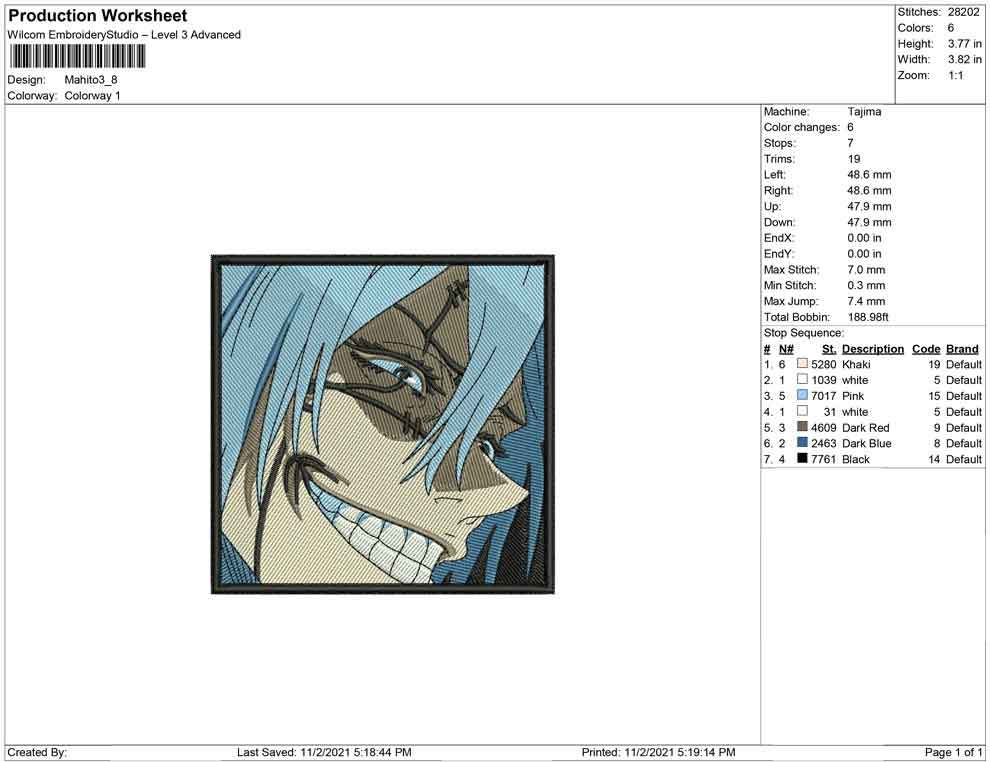Click the 'Created By:' footer label
990x762 pixels.
click(x=37, y=752)
